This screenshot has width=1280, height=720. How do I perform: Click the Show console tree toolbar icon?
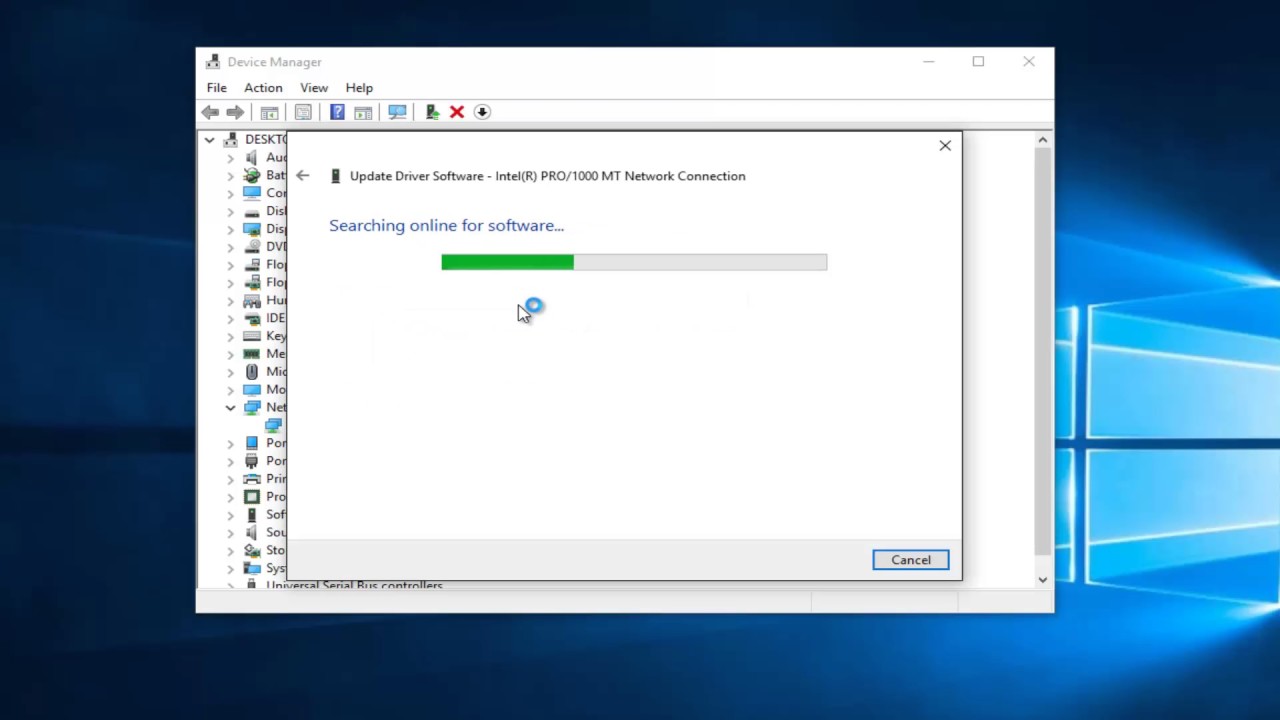pos(269,111)
